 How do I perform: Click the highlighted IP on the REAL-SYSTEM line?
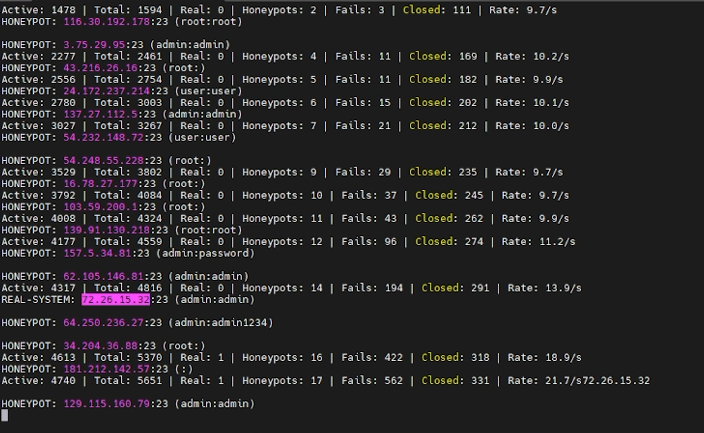tap(115, 300)
